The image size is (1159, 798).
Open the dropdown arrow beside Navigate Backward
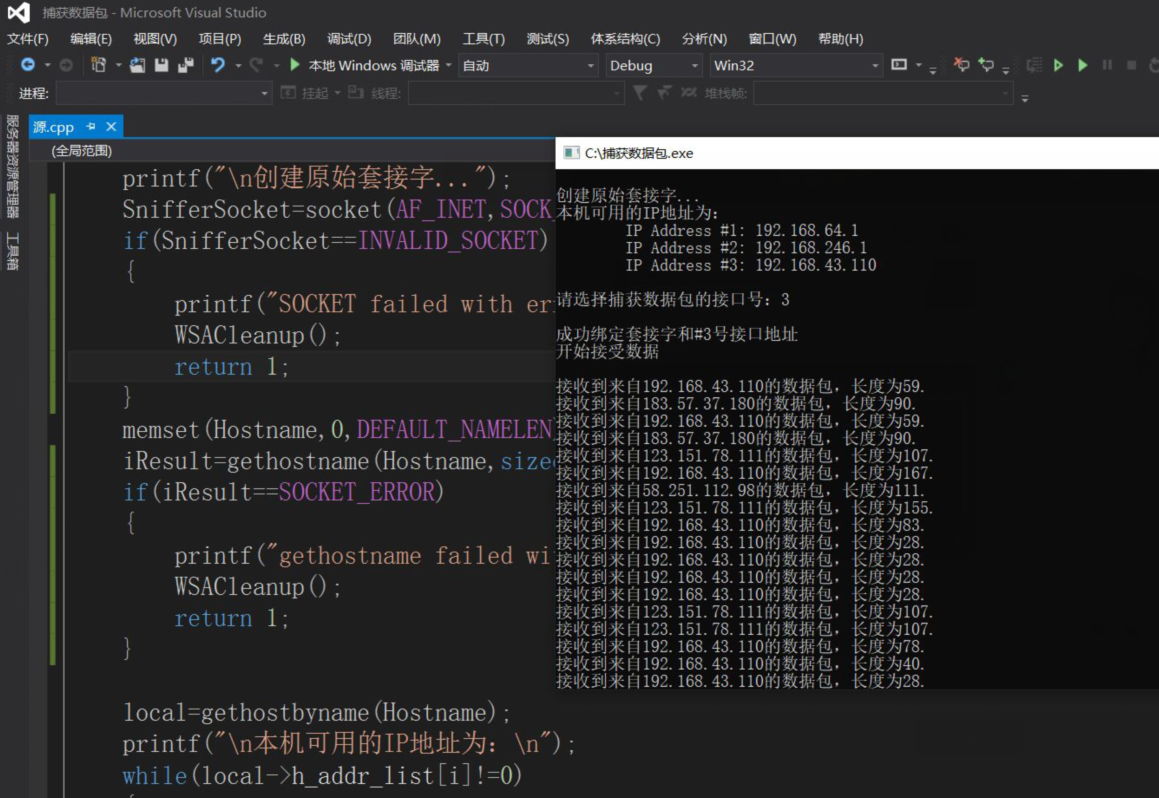tap(47, 65)
